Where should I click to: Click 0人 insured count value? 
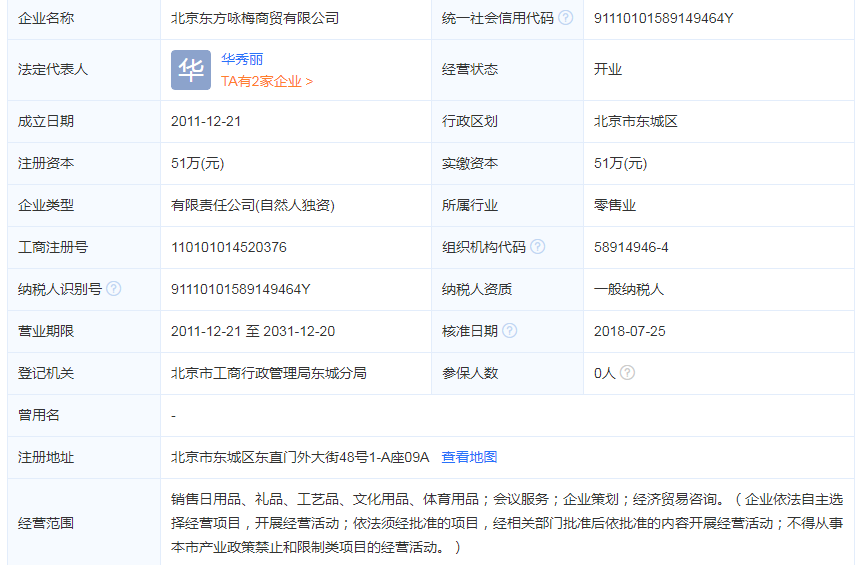(x=605, y=373)
